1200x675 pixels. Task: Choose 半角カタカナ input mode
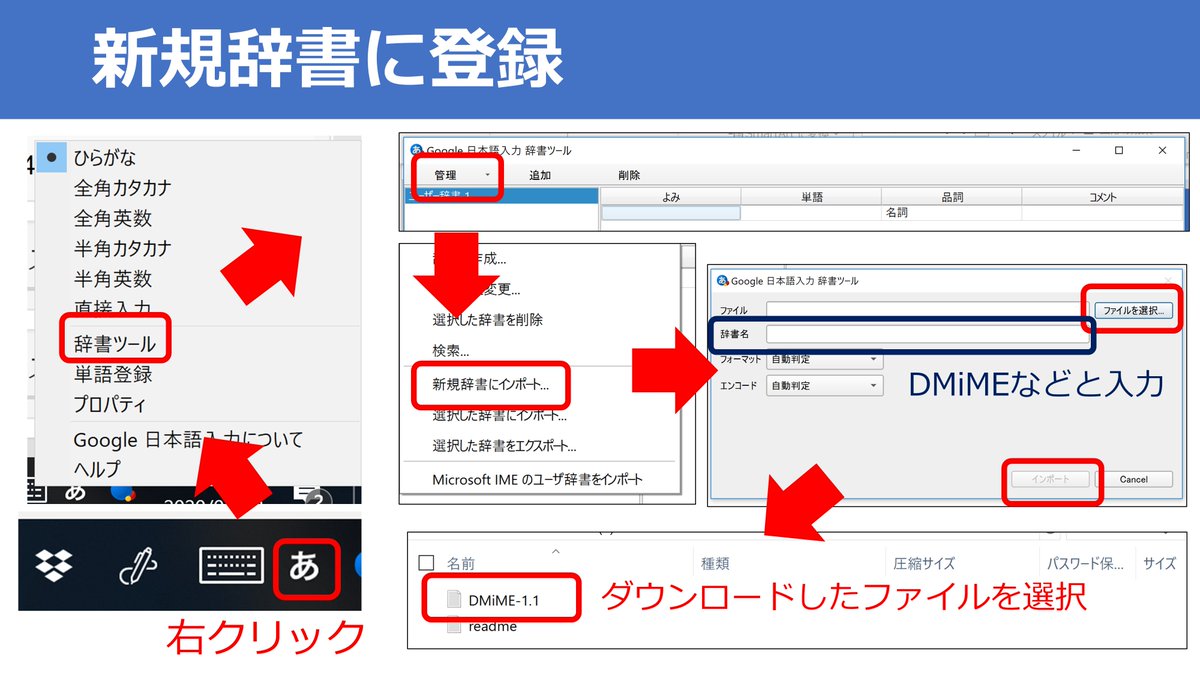122,248
